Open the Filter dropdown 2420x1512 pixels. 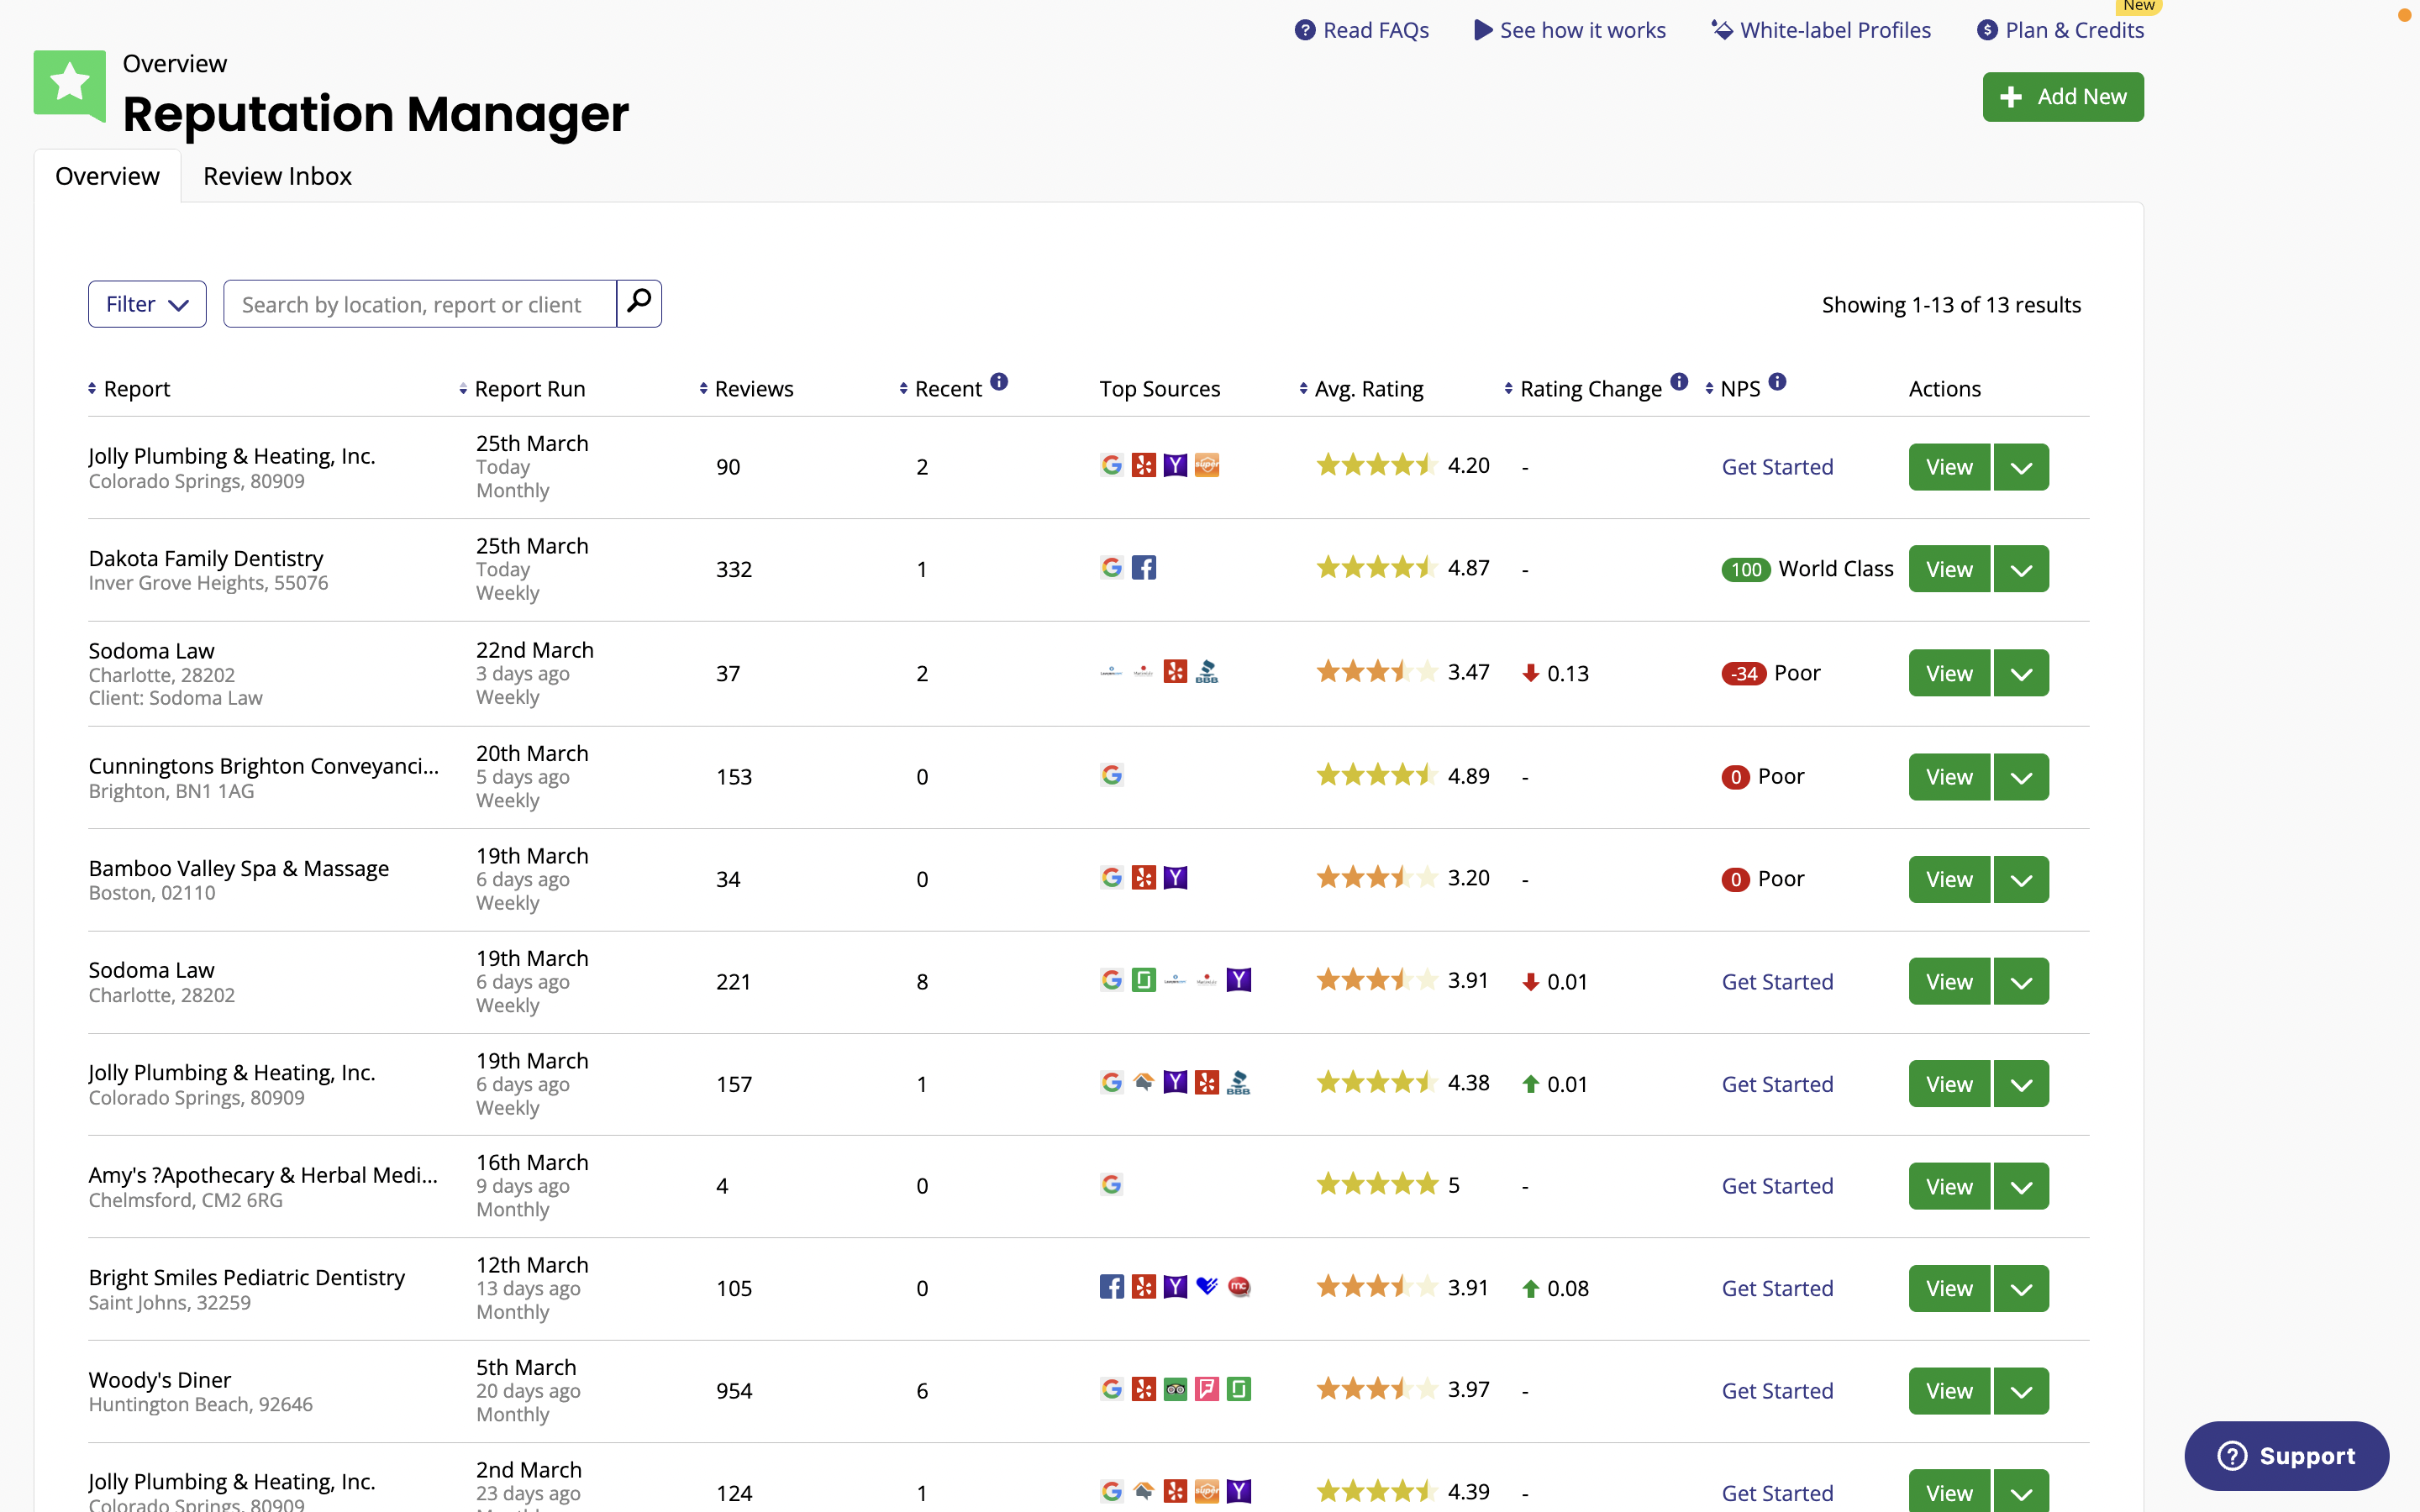coord(146,303)
